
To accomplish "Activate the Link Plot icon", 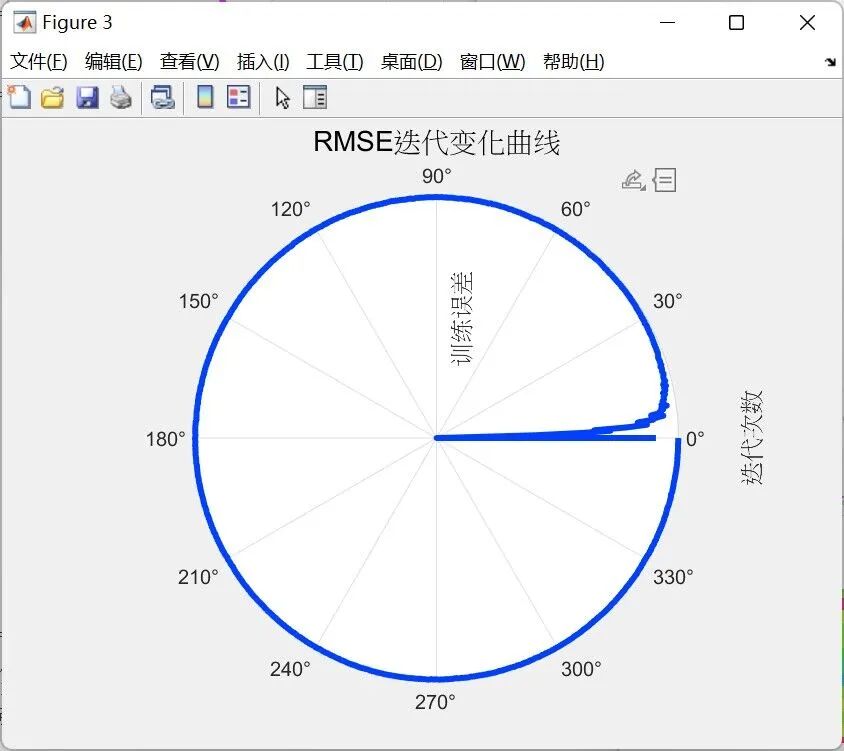I will (x=164, y=97).
